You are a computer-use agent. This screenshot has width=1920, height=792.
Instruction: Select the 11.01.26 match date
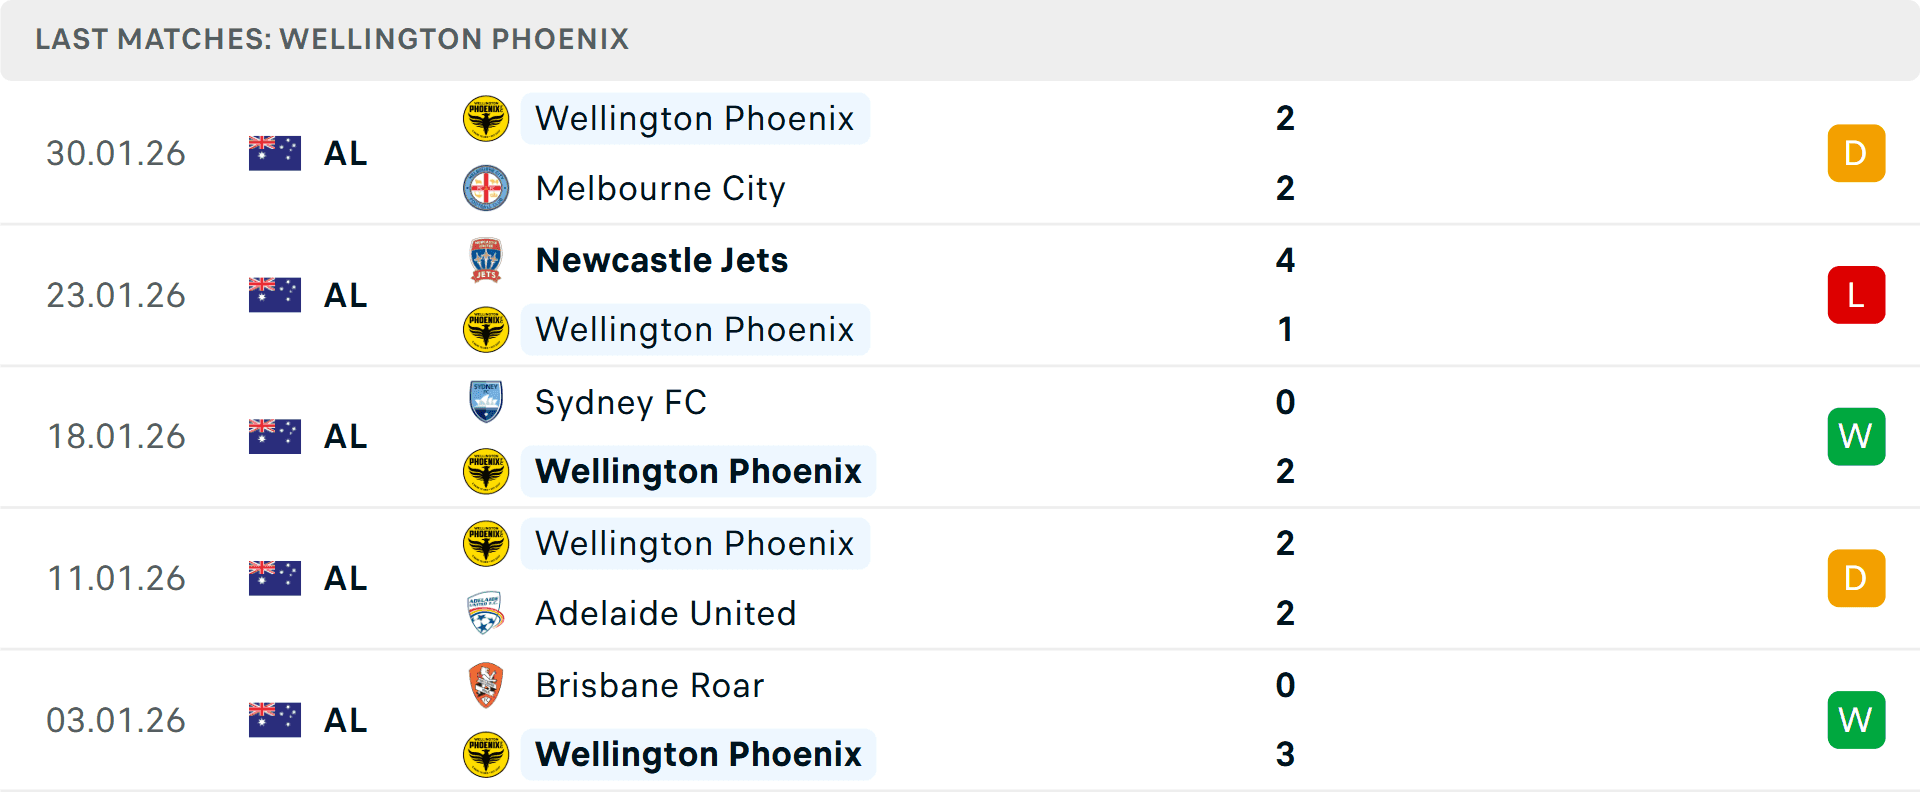point(116,578)
